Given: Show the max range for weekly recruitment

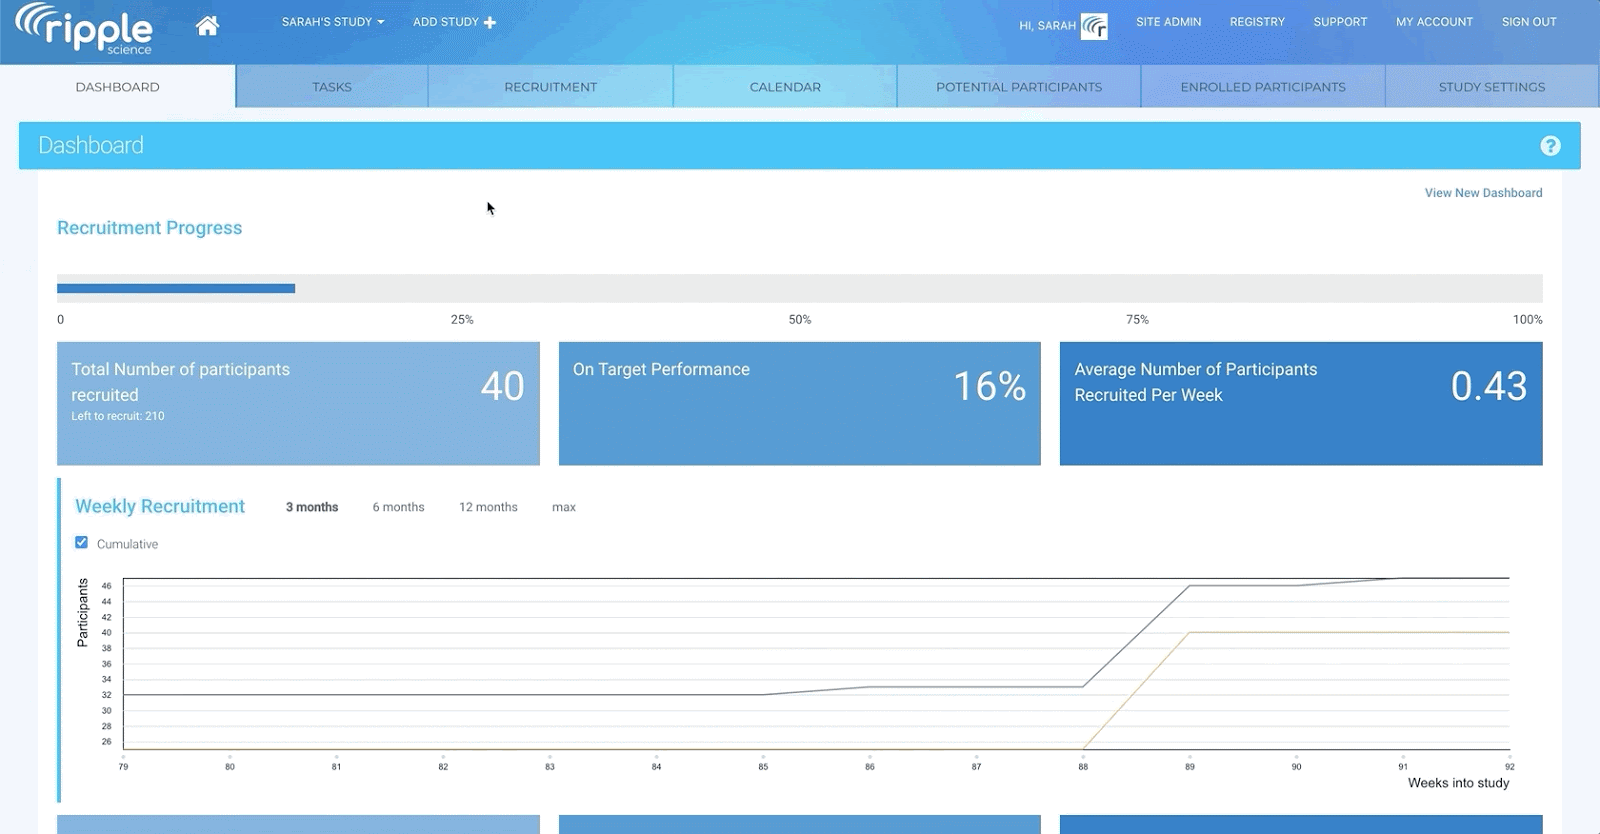Looking at the screenshot, I should click(564, 507).
